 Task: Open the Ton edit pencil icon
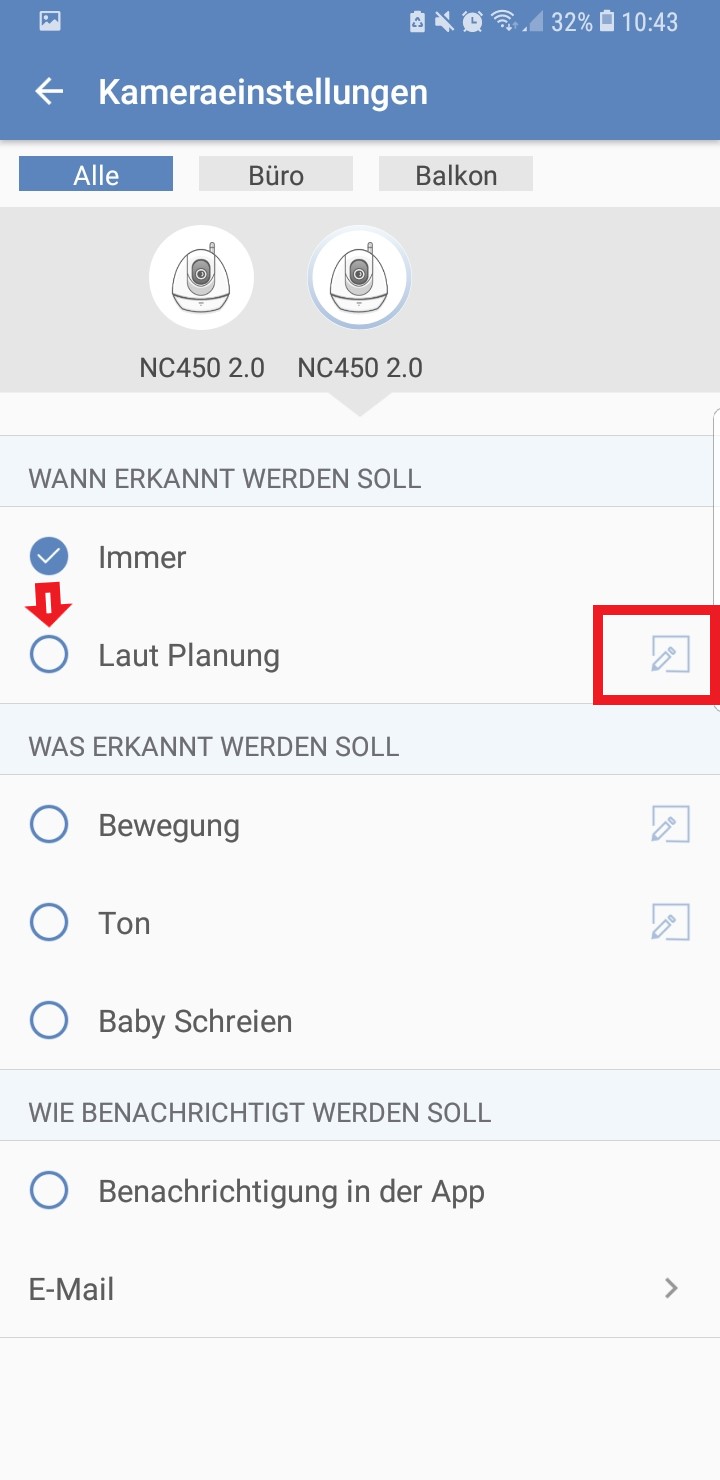point(670,923)
